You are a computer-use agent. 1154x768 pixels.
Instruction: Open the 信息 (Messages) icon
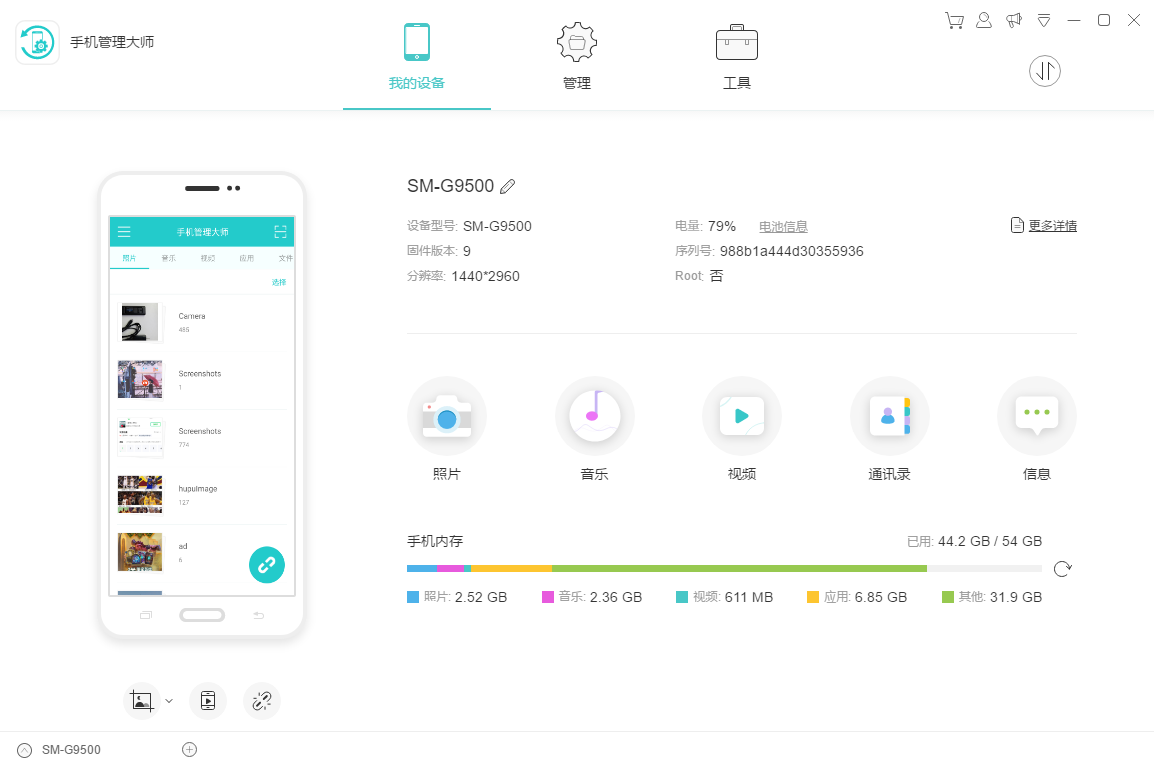(1036, 415)
